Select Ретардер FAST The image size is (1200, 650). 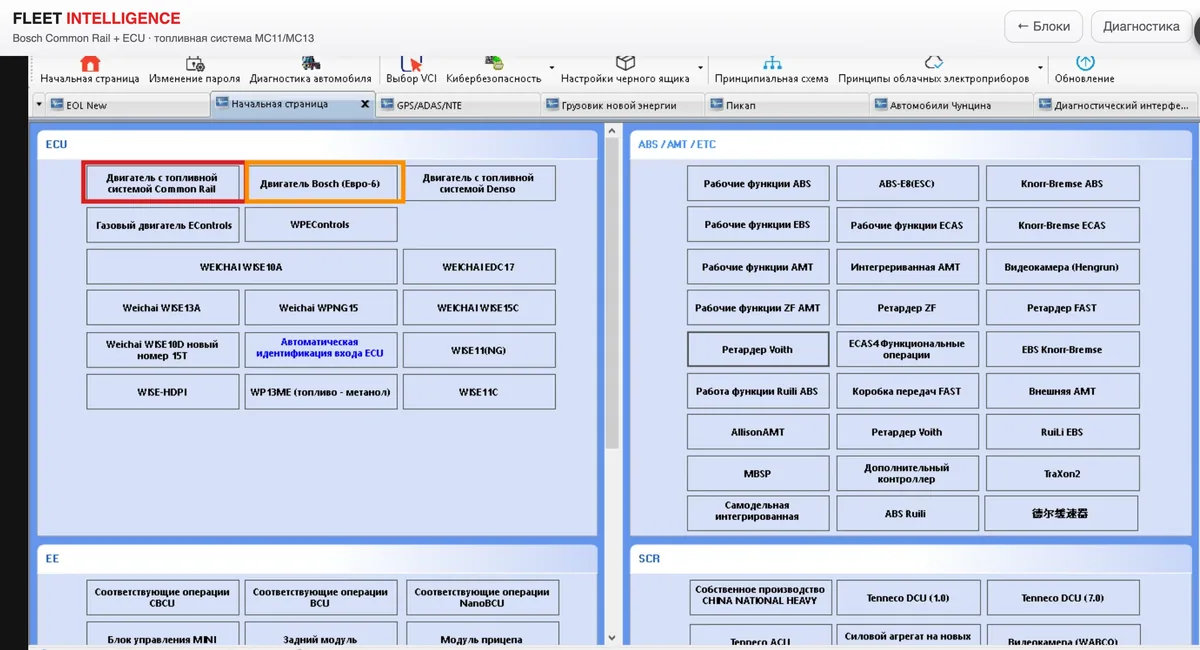pyautogui.click(x=1062, y=308)
